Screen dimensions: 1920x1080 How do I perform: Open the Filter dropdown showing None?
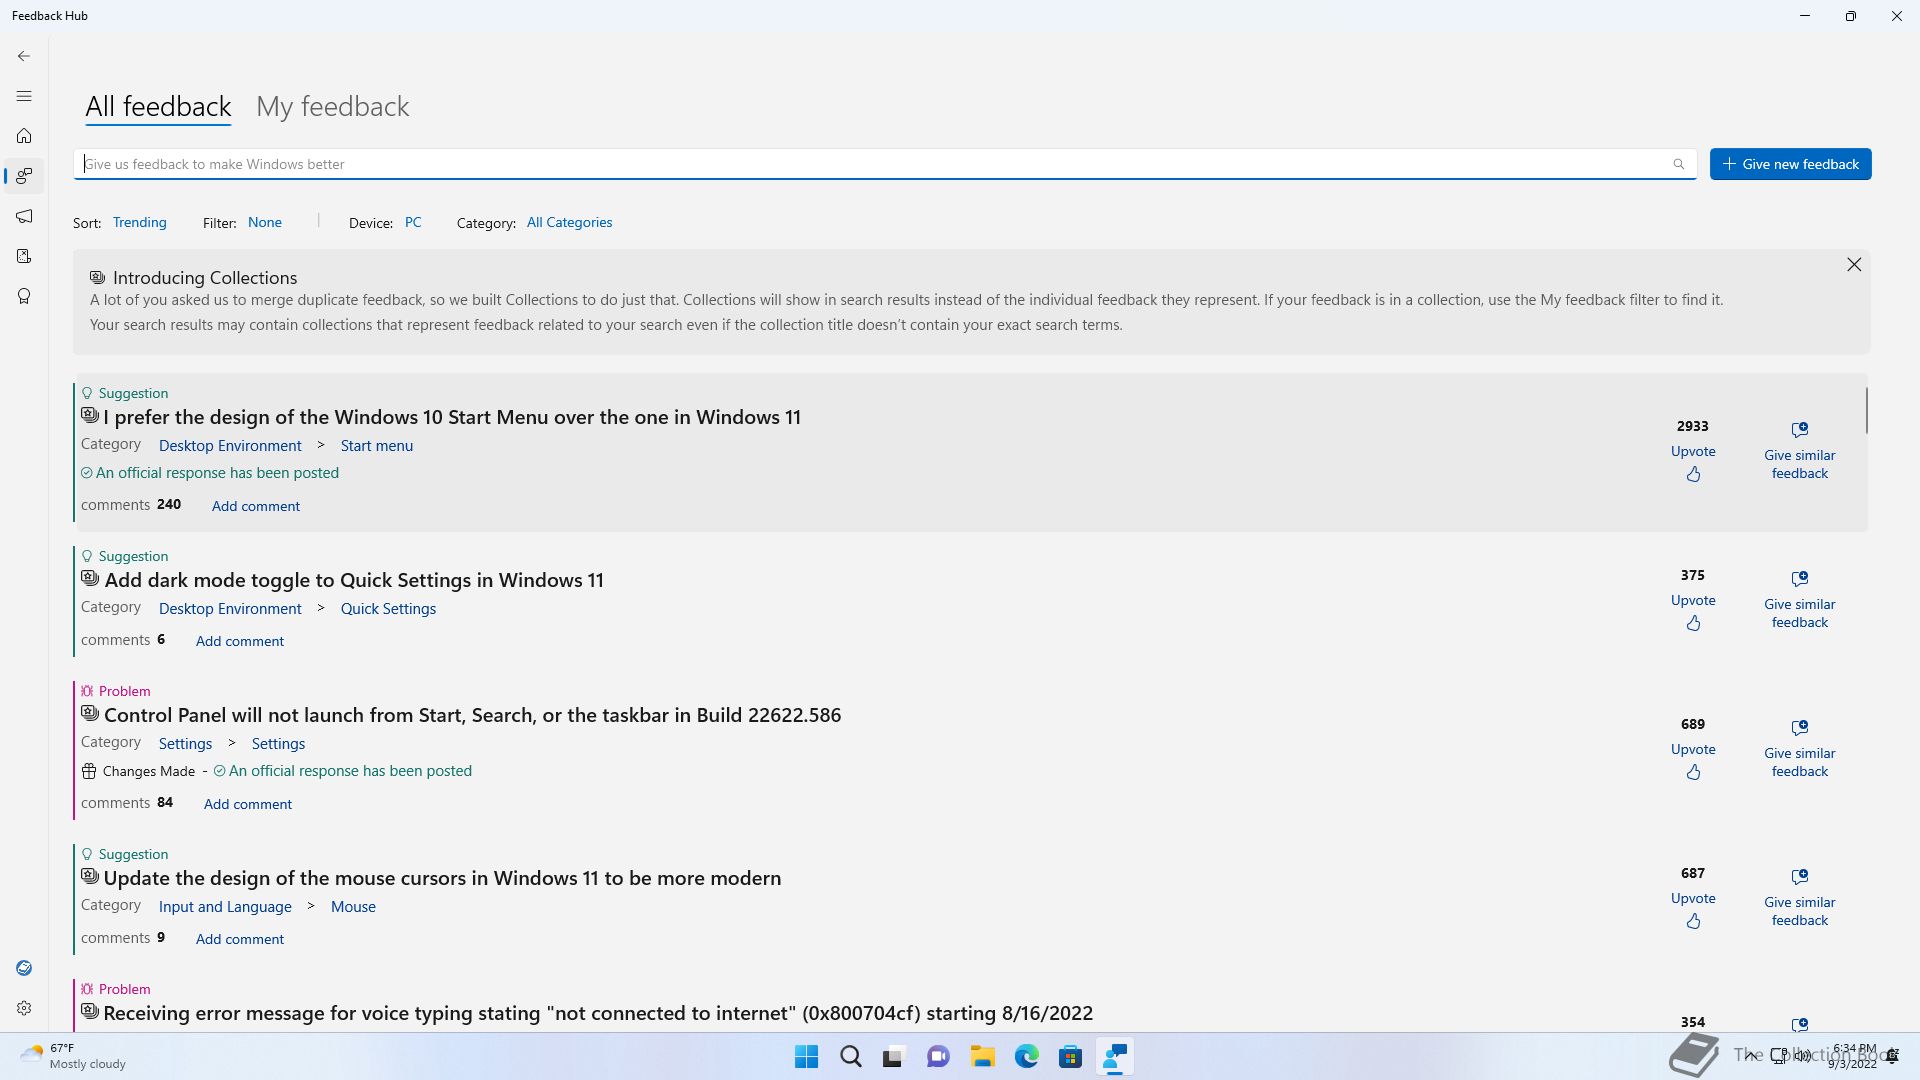(x=265, y=222)
